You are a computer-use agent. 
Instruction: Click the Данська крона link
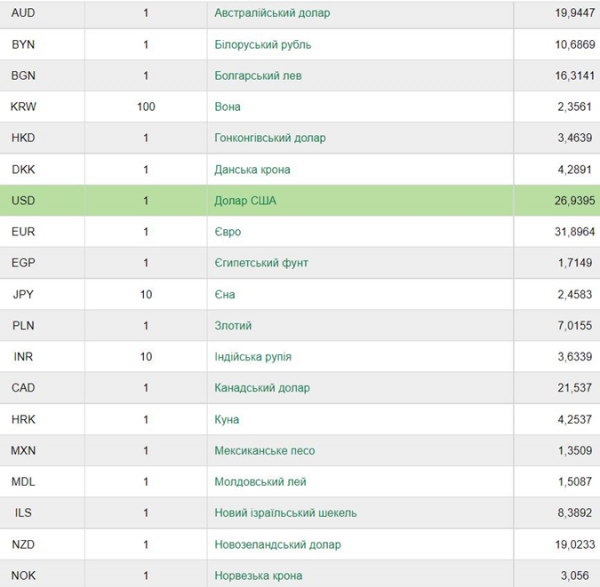tap(252, 170)
